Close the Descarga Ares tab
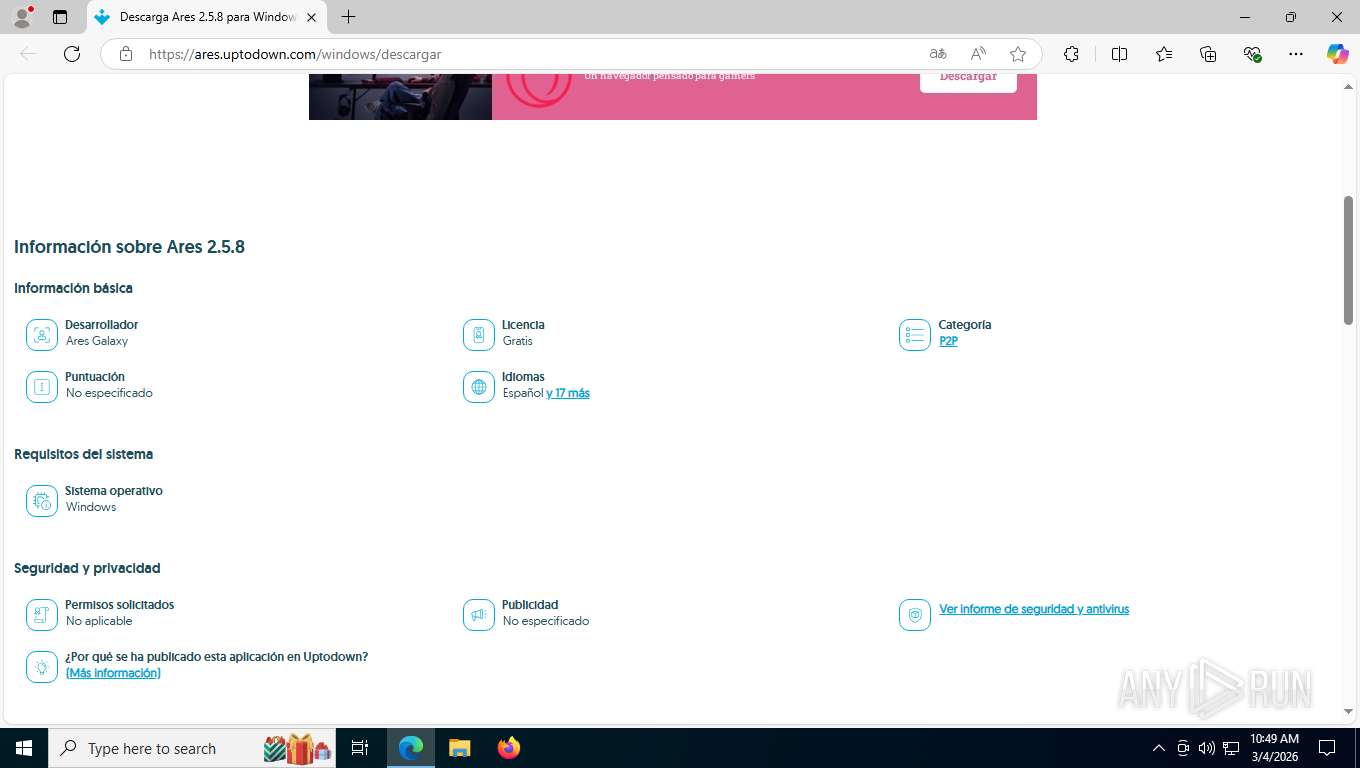Viewport: 1360px width, 768px height. [x=312, y=17]
